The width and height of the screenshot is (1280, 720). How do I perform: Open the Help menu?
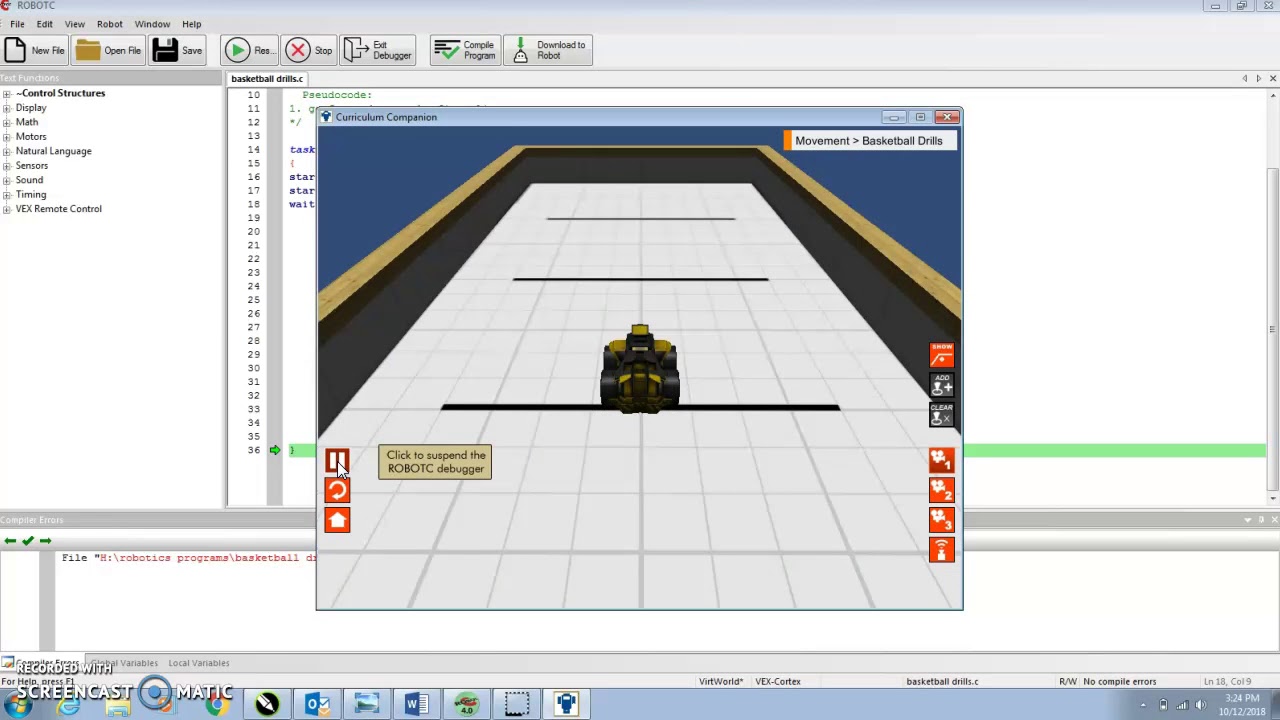click(192, 24)
